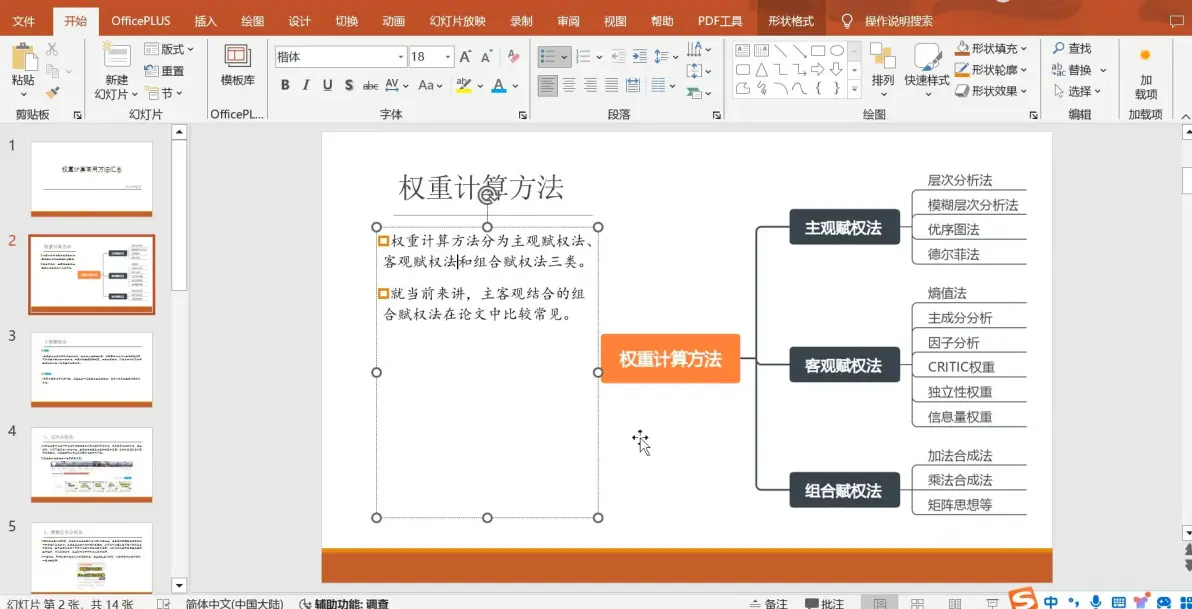This screenshot has height=609, width=1192.
Task: Open the 模板库 template library
Action: (237, 65)
